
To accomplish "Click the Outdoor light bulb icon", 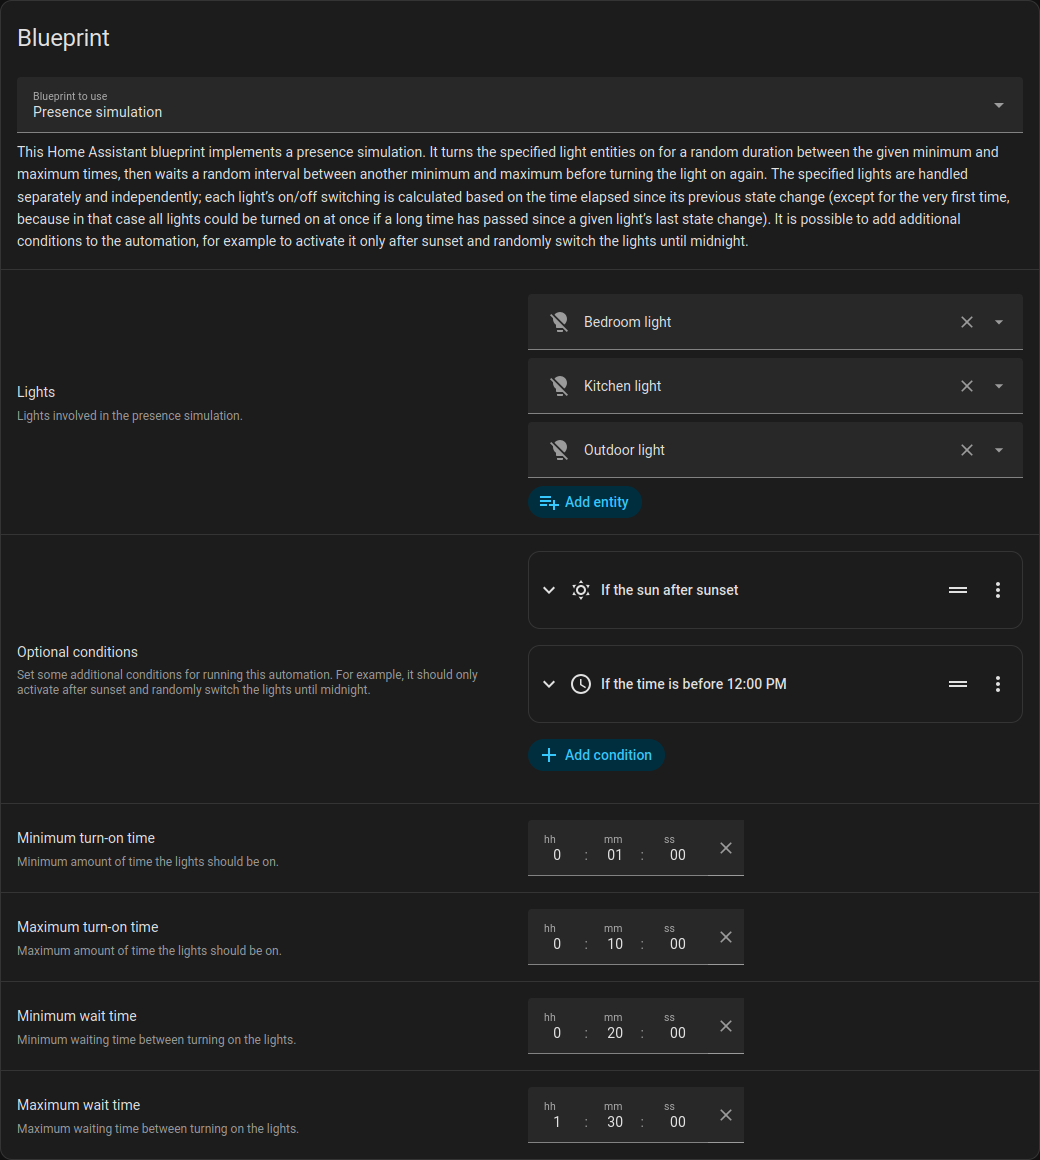I will pos(559,450).
